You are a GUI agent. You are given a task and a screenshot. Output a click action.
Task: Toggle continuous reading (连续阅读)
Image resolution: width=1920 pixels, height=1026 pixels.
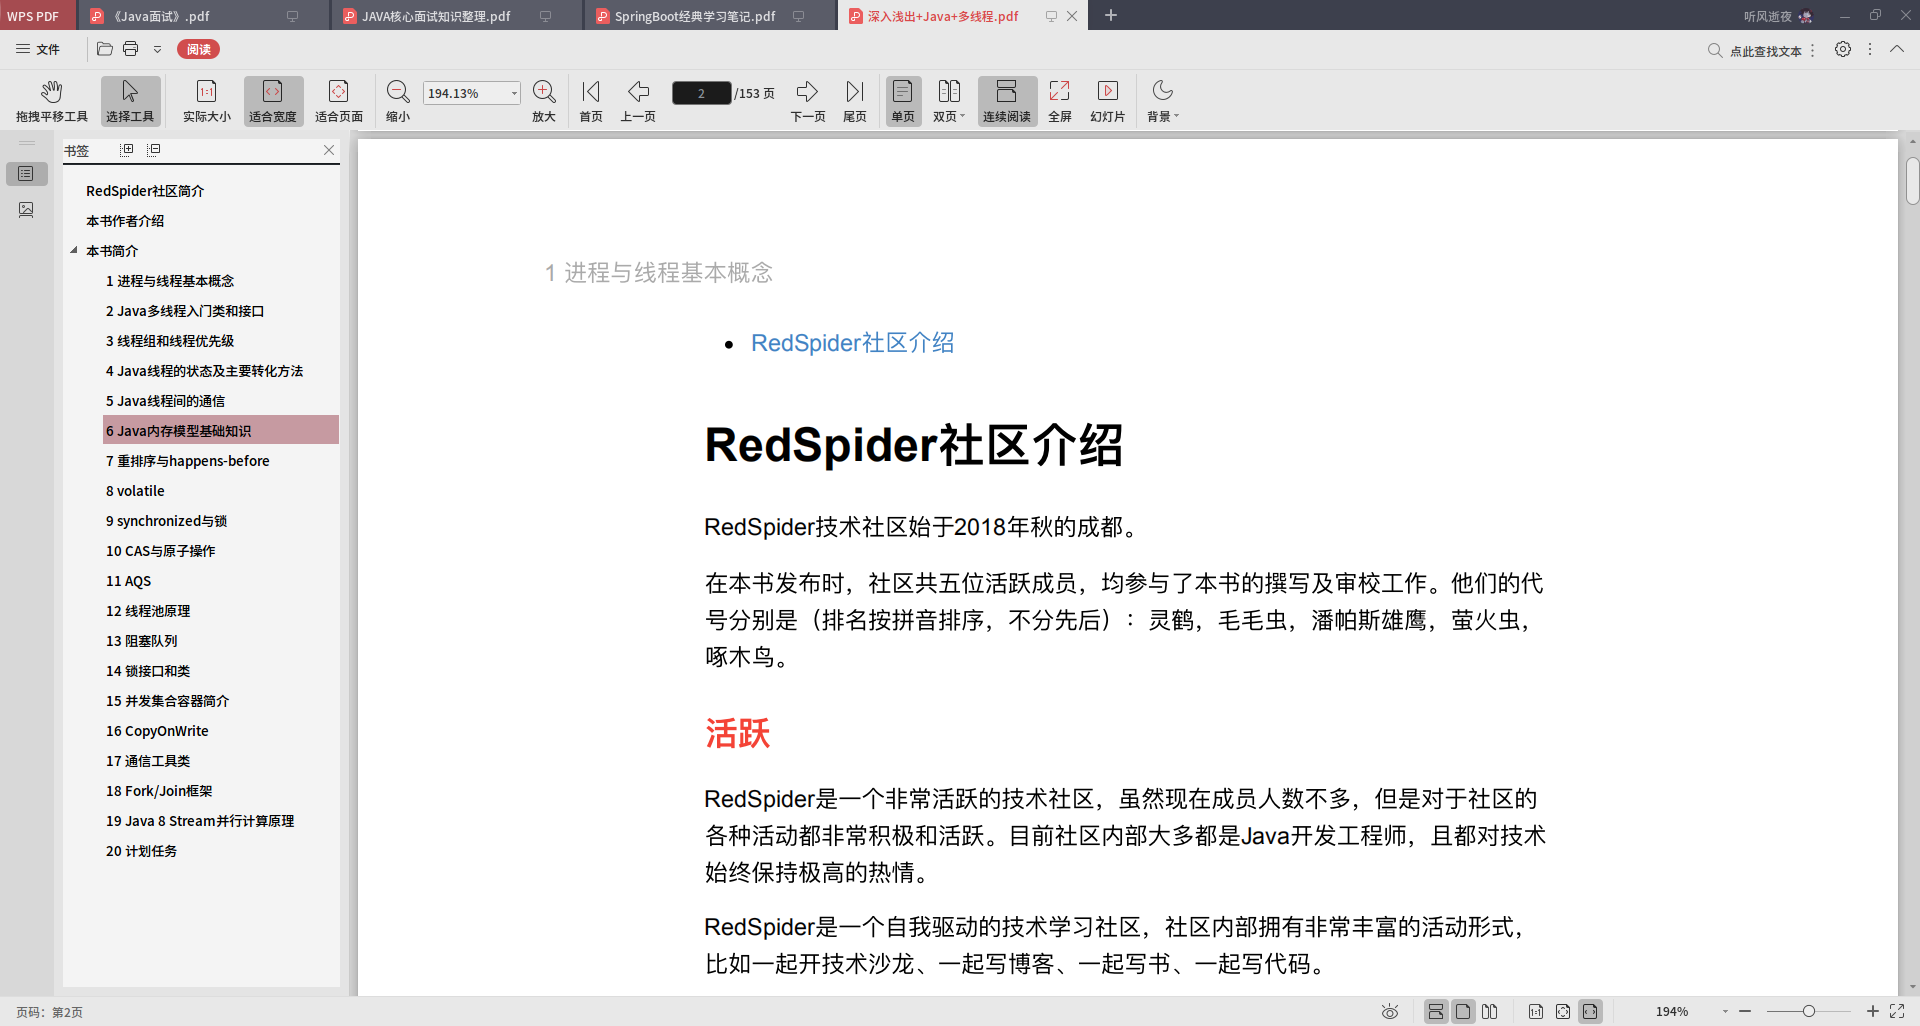click(1007, 101)
